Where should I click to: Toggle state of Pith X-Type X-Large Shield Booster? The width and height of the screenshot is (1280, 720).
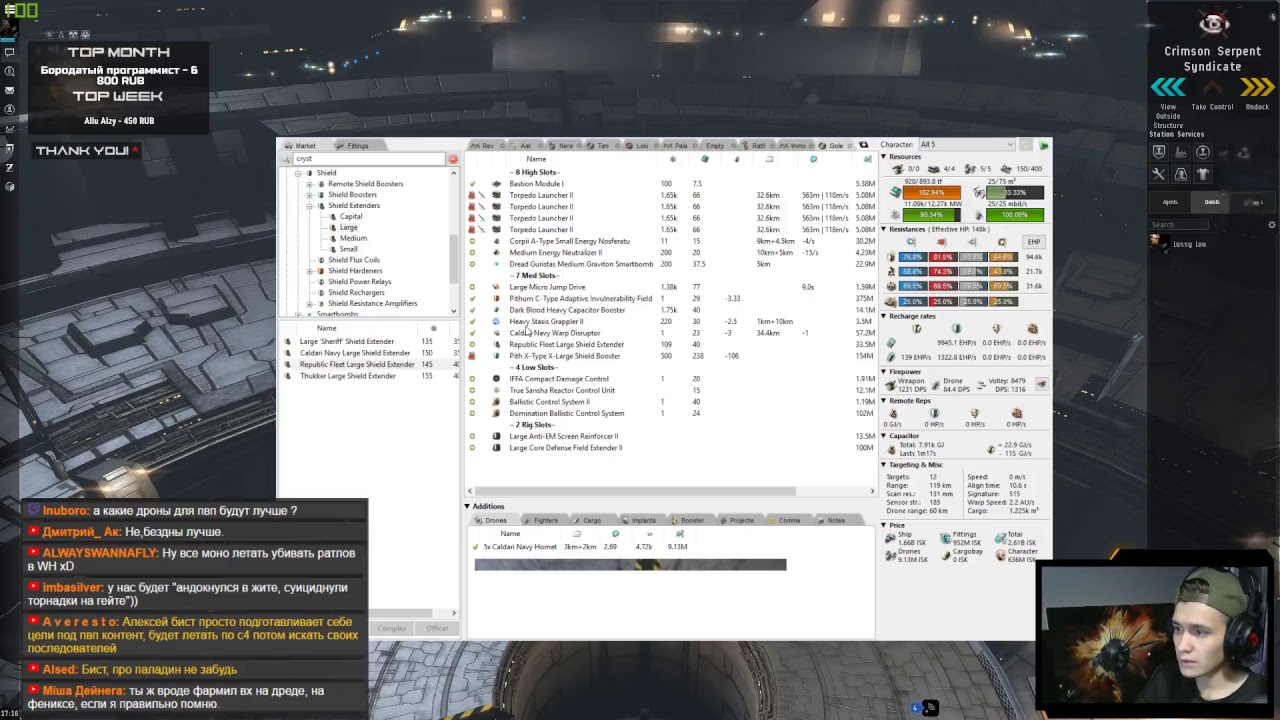coord(473,356)
